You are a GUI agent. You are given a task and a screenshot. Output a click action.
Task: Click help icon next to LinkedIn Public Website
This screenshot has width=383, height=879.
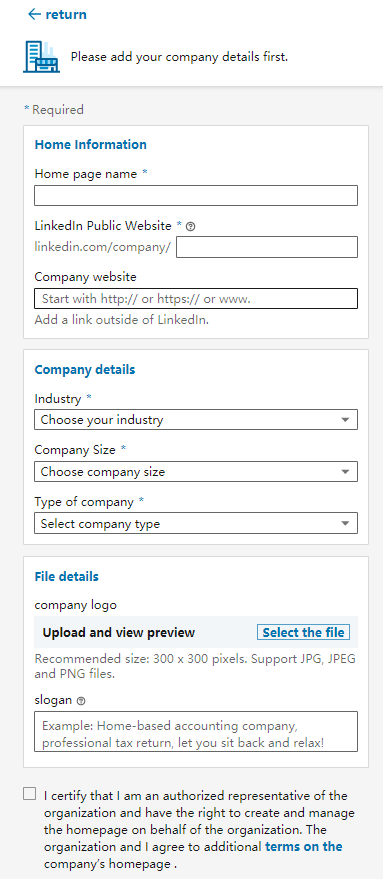191,226
